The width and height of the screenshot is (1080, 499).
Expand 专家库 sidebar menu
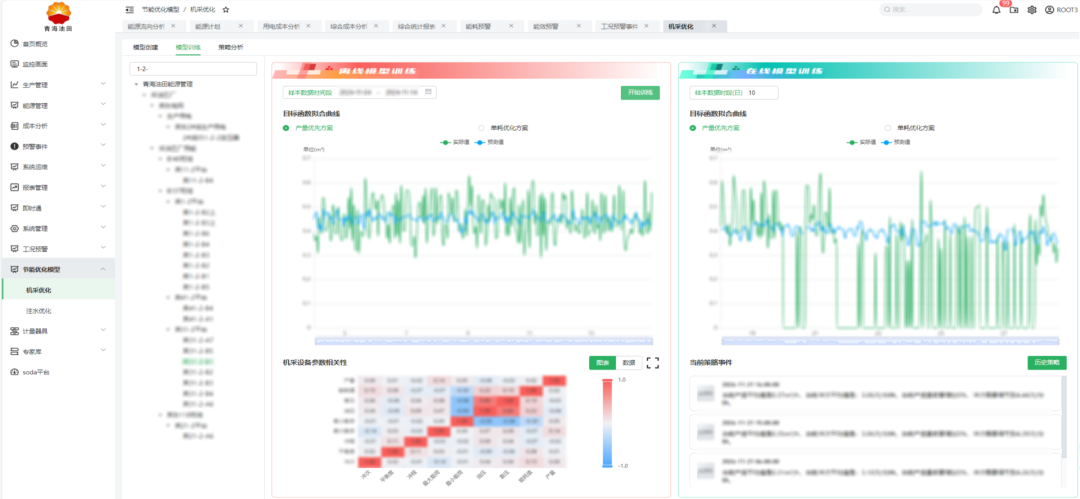click(103, 352)
